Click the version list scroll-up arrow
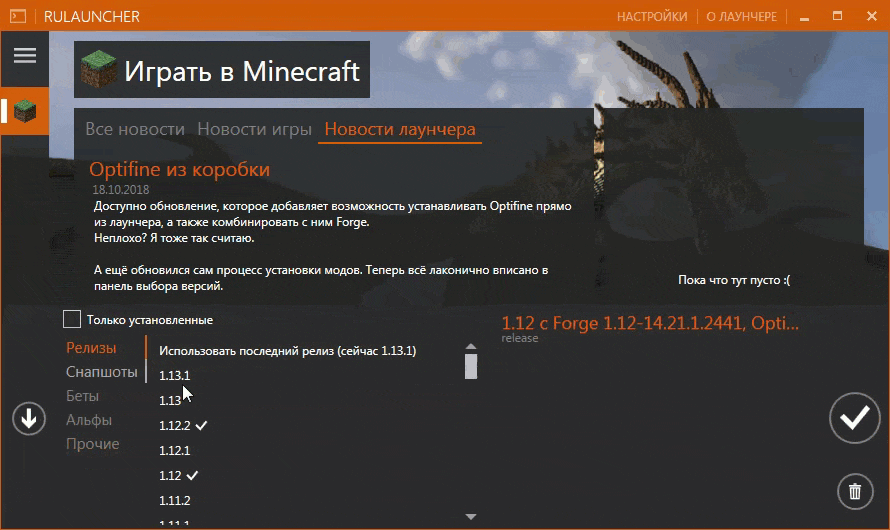The image size is (890, 530). click(471, 346)
